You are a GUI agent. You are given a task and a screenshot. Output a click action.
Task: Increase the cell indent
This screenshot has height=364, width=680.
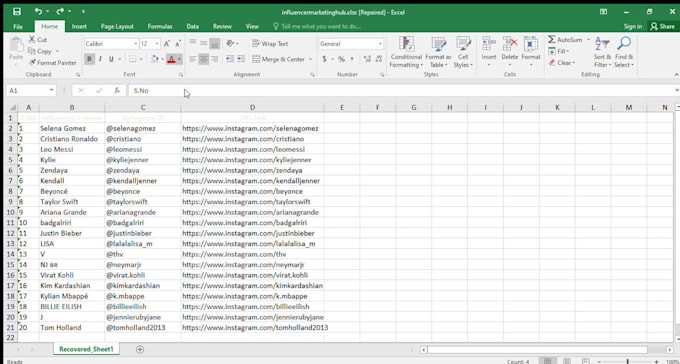pos(241,59)
